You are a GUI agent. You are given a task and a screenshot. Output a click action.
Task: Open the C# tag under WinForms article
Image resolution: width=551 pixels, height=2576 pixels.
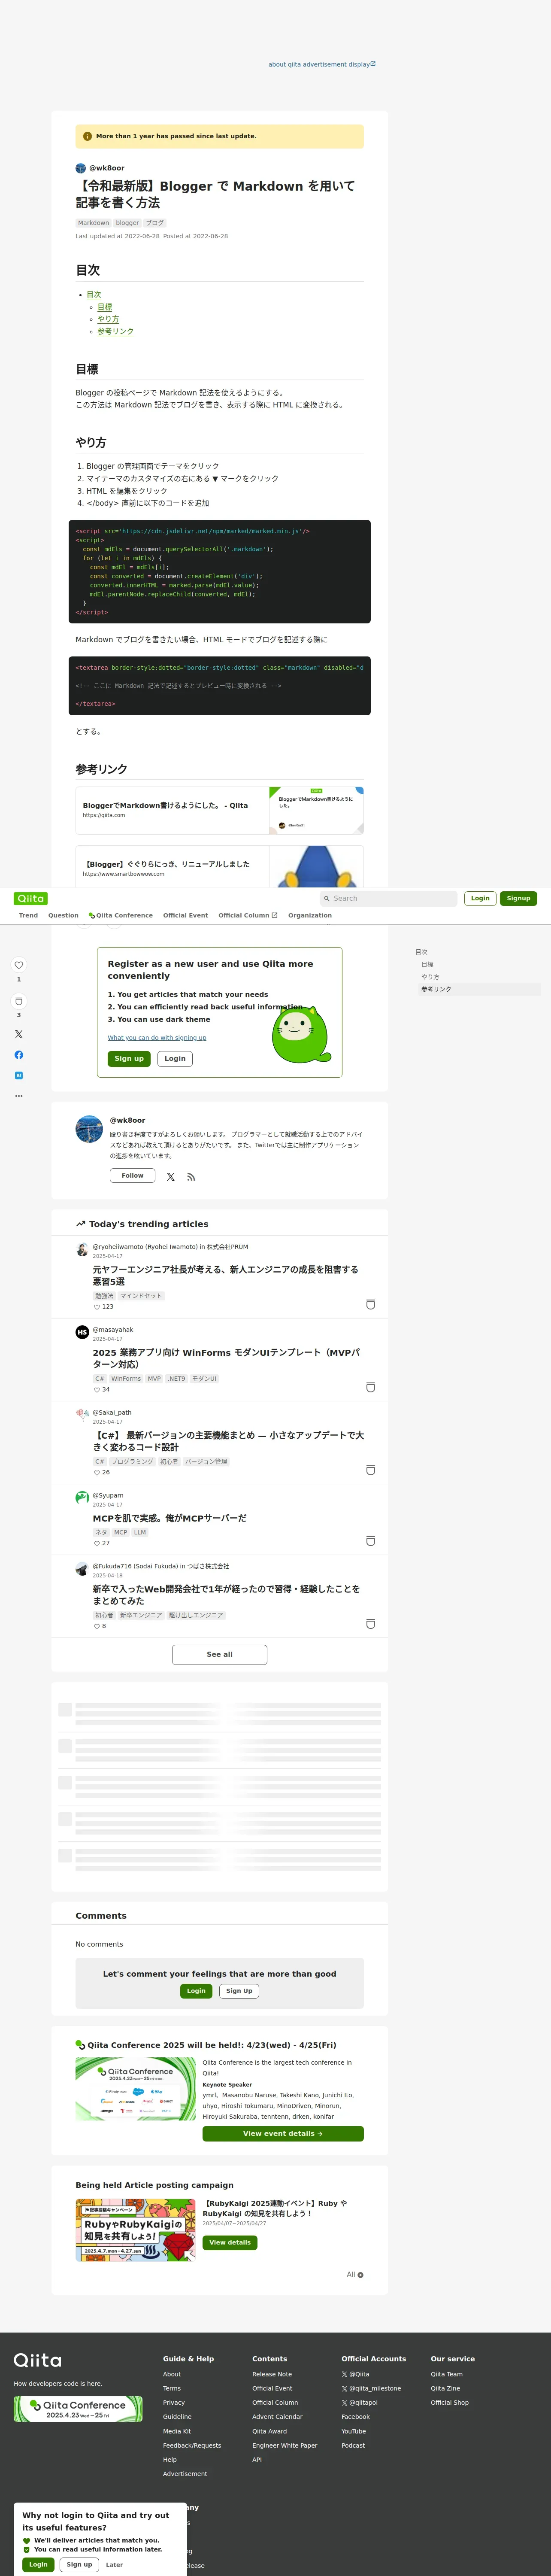point(99,1379)
